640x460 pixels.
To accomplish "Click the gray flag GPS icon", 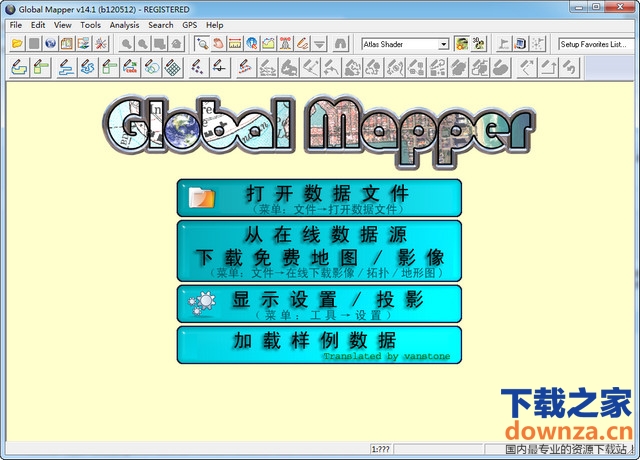I will click(504, 43).
